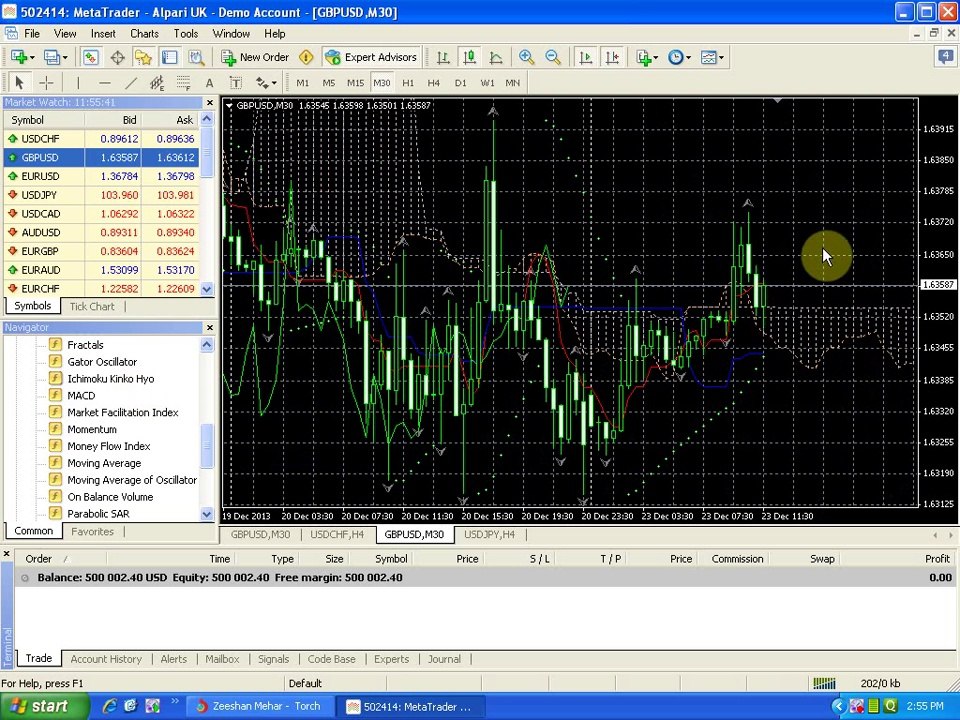Open the Insert menu
Viewport: 960px width, 720px height.
(103, 34)
